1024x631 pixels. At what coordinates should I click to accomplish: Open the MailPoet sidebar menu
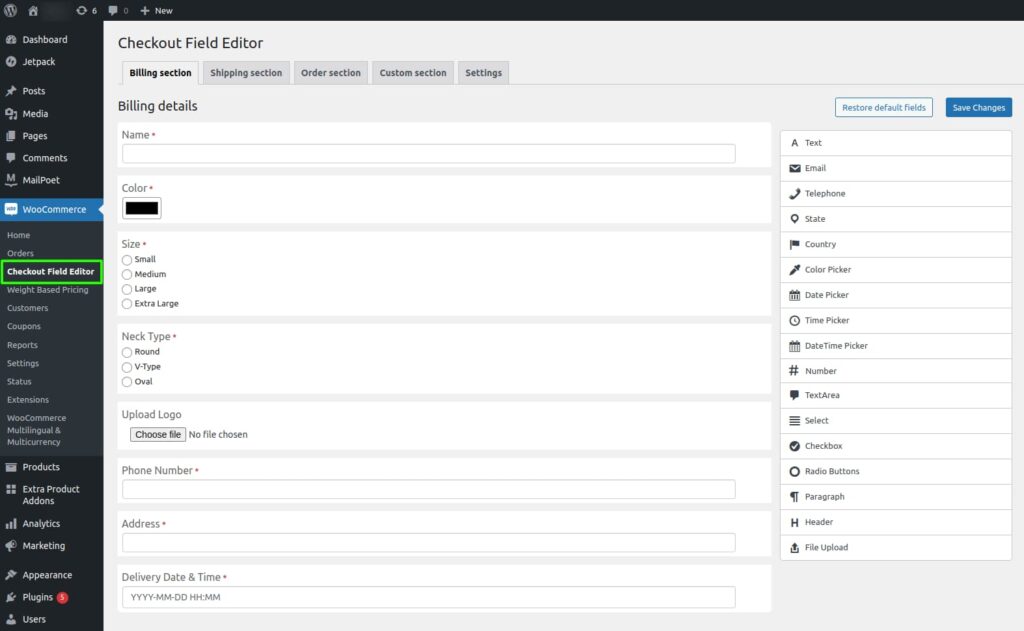pos(52,180)
